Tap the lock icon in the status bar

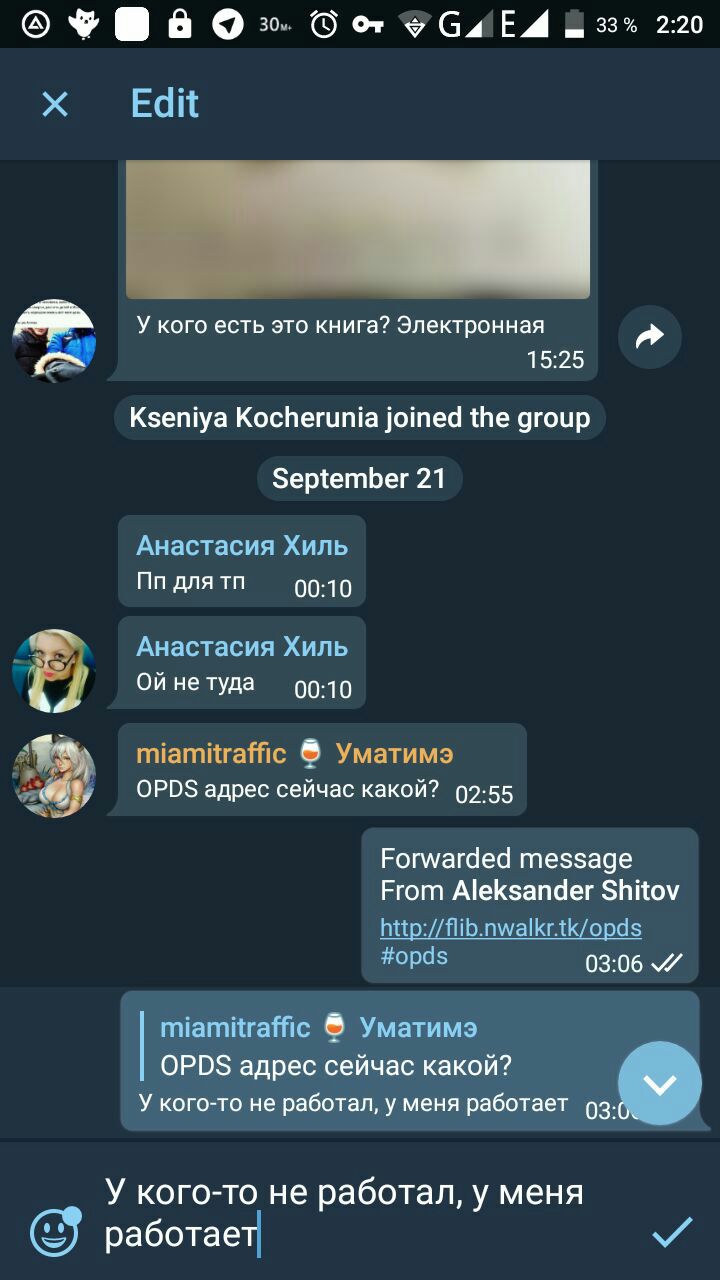point(180,24)
